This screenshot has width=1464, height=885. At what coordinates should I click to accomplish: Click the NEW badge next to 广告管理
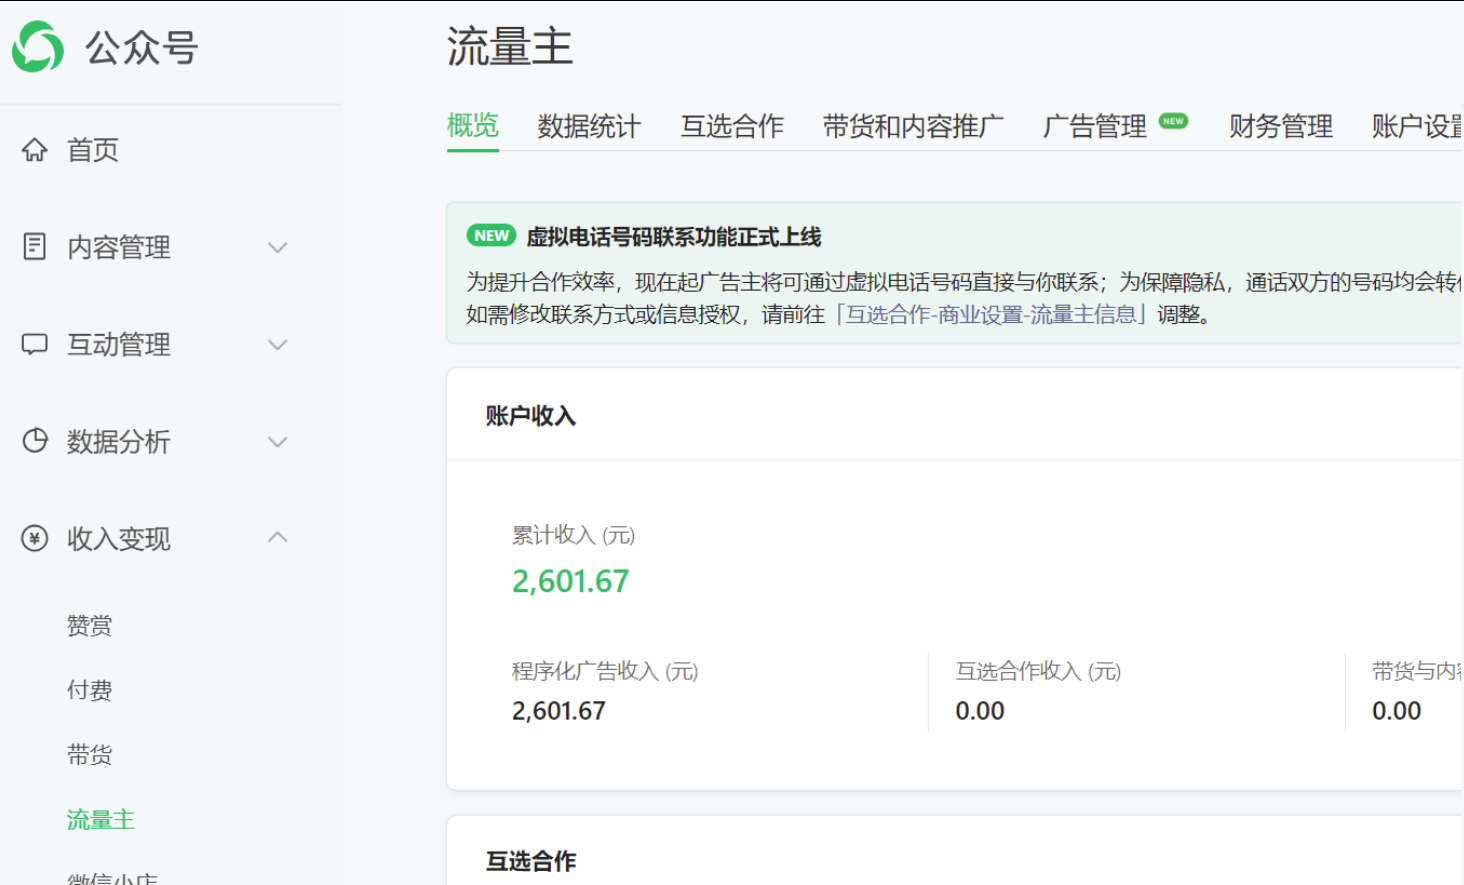1174,119
